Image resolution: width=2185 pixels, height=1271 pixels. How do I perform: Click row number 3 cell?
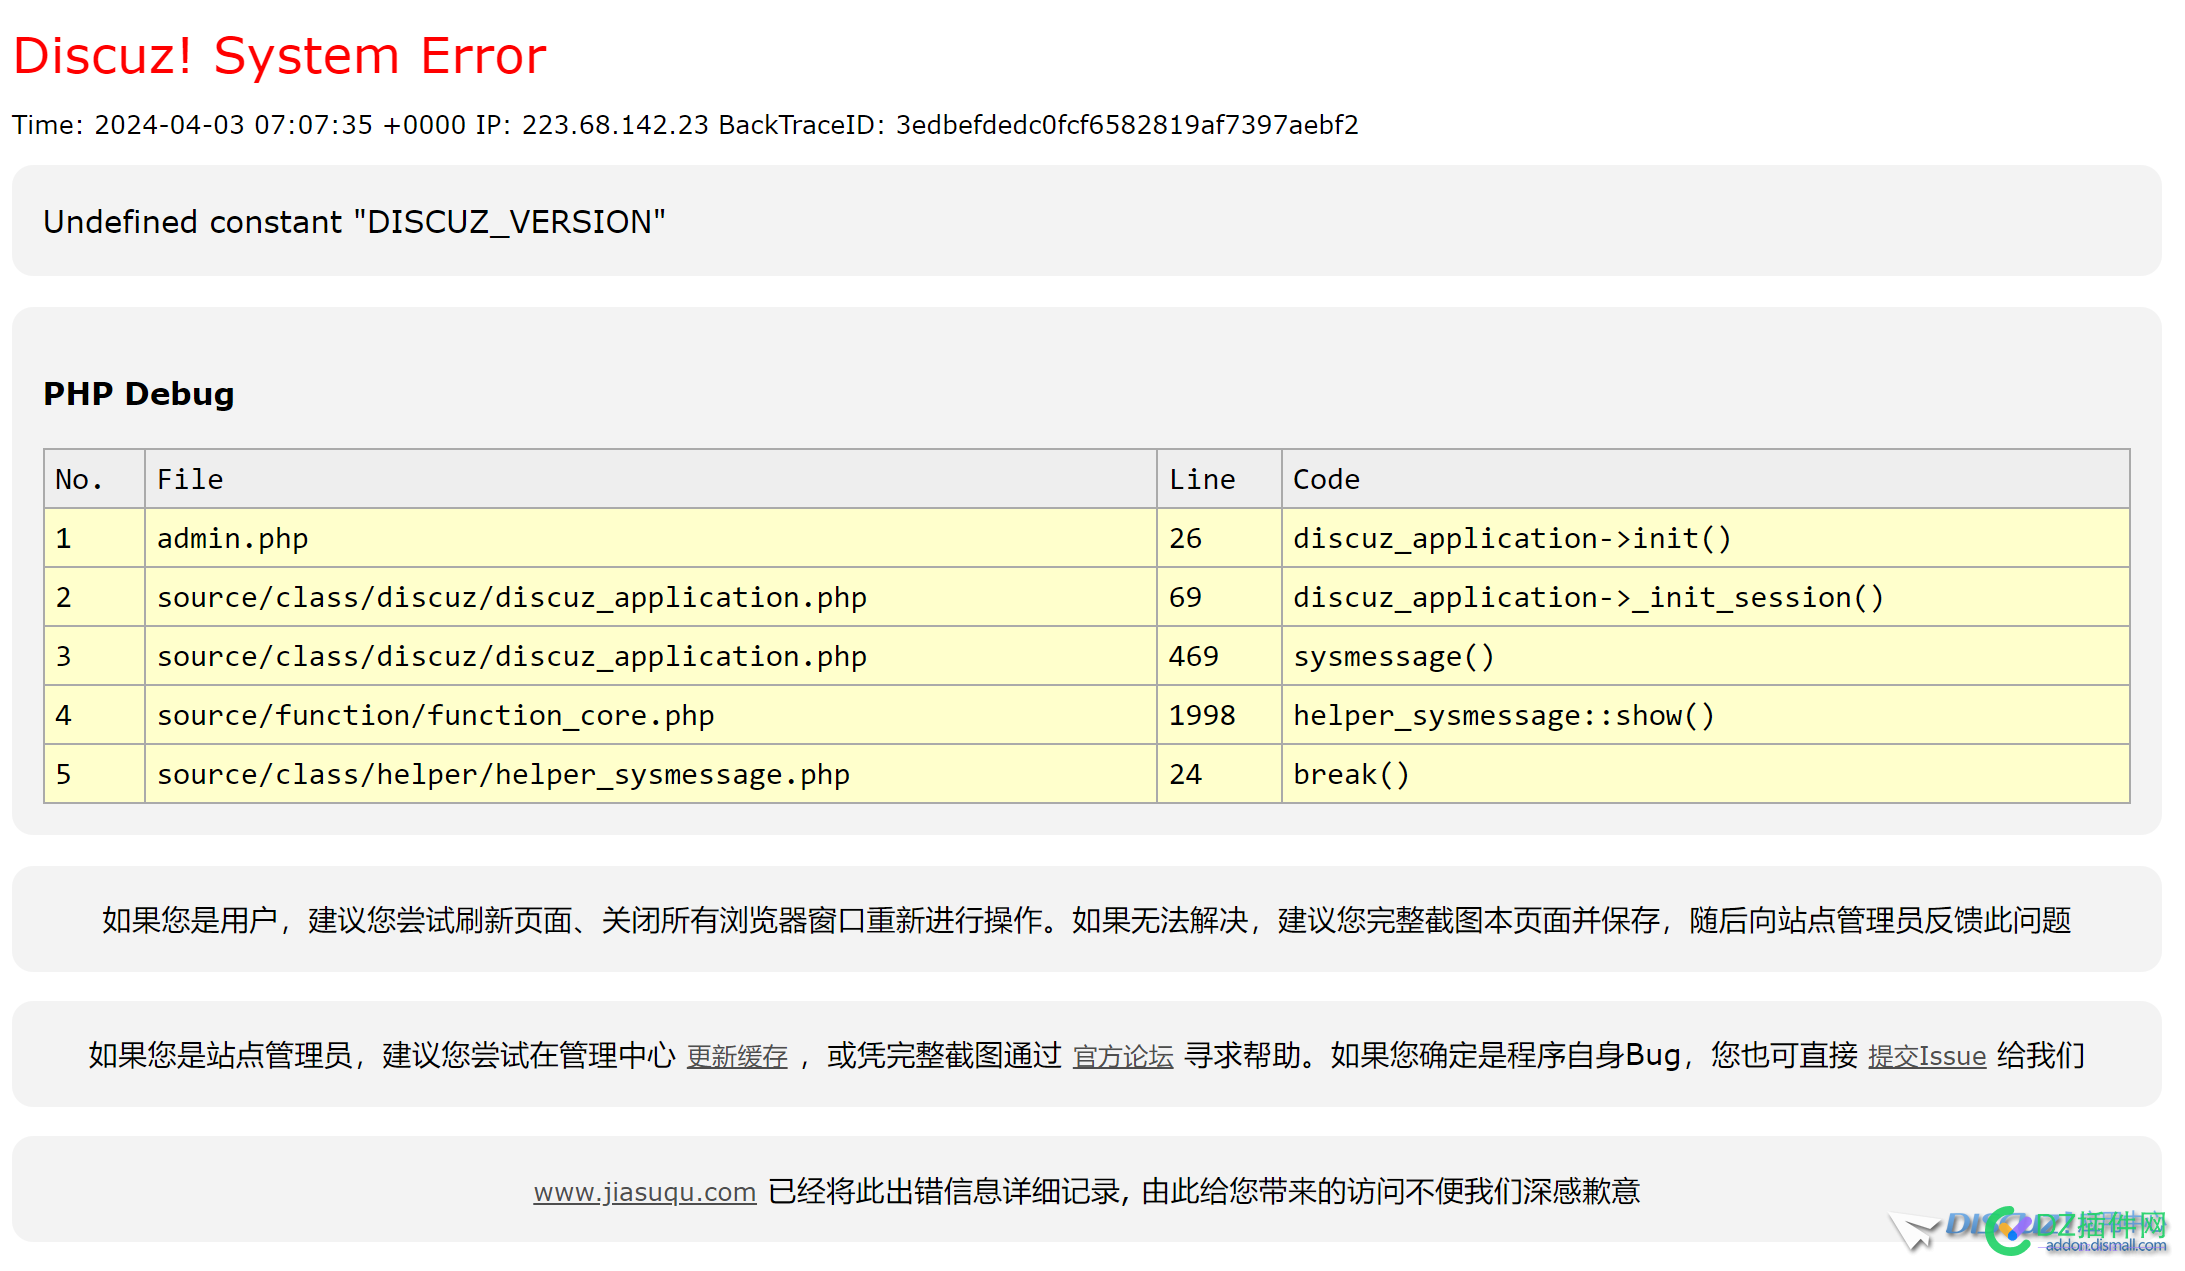pyautogui.click(x=95, y=656)
